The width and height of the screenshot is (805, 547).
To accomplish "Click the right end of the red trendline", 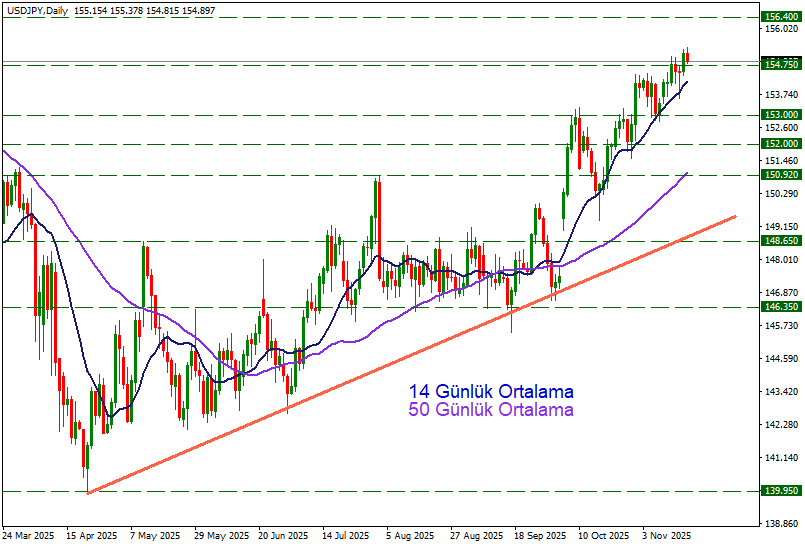I will pyautogui.click(x=735, y=216).
